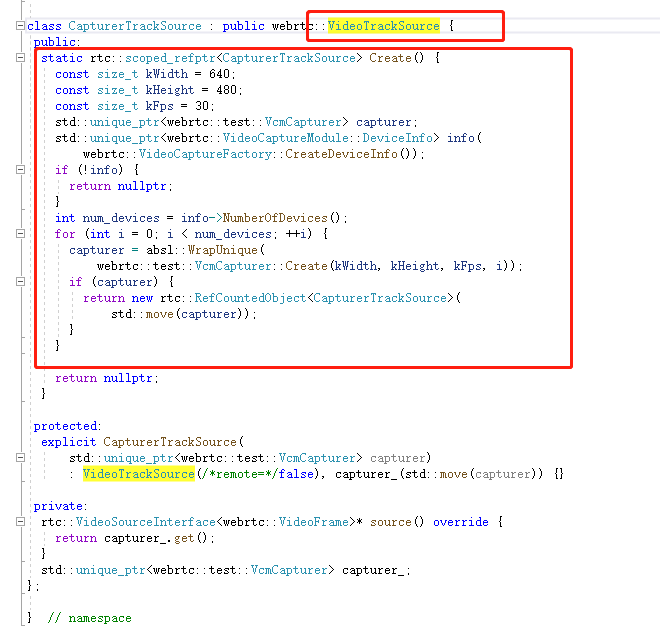Collapse the class CapturerTrackSource fold marker

(x=20, y=26)
